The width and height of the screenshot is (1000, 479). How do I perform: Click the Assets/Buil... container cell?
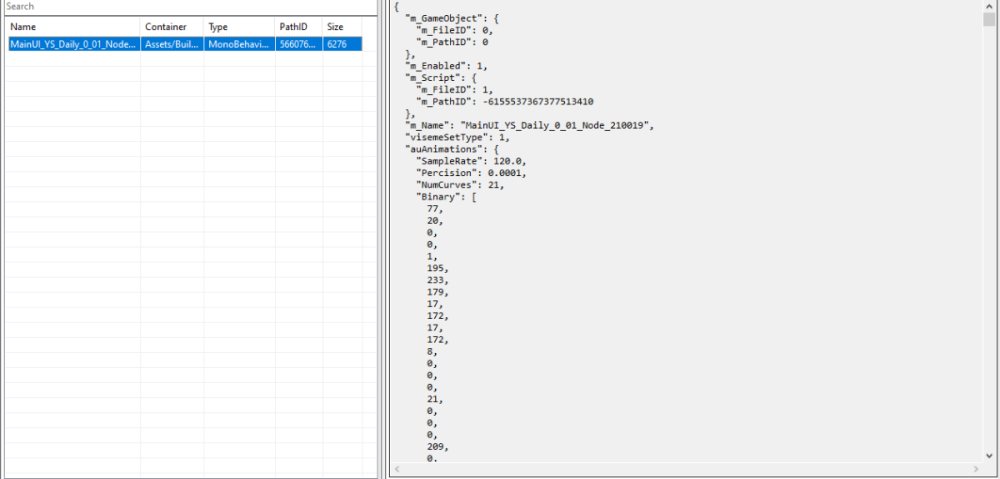171,44
